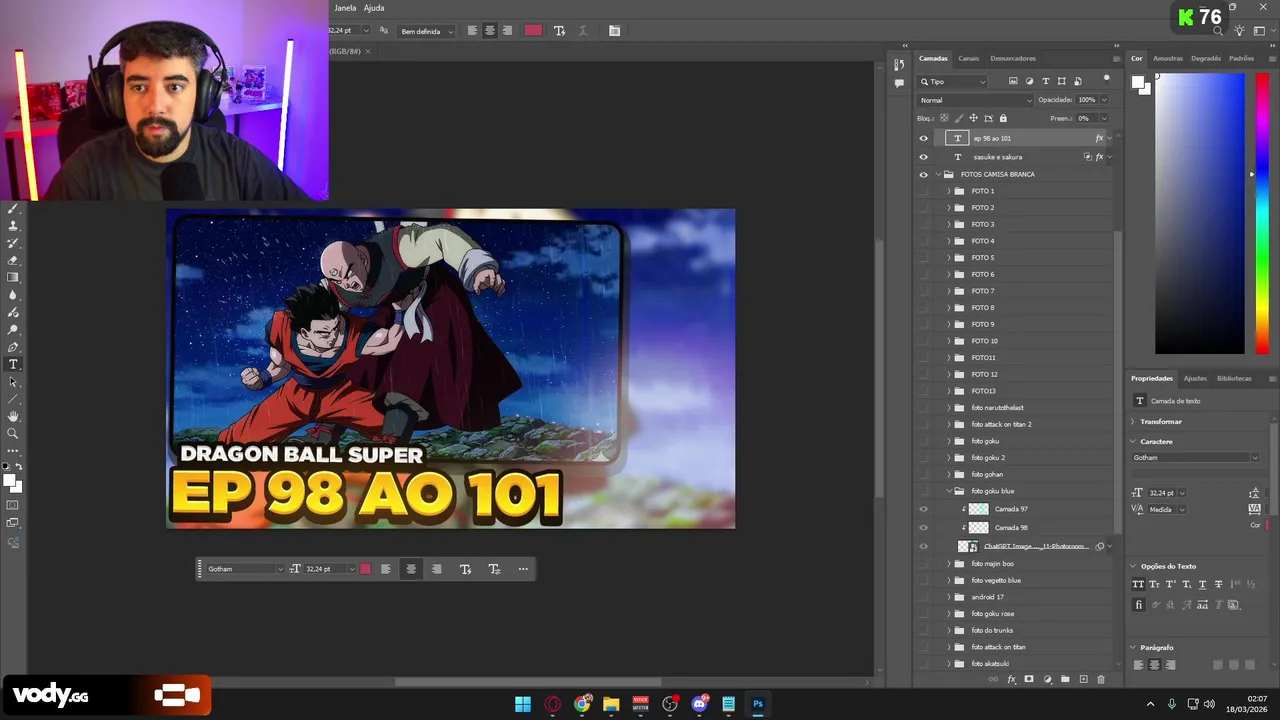Select the Zoom magnifier tool
1280x720 pixels.
[x=13, y=433]
